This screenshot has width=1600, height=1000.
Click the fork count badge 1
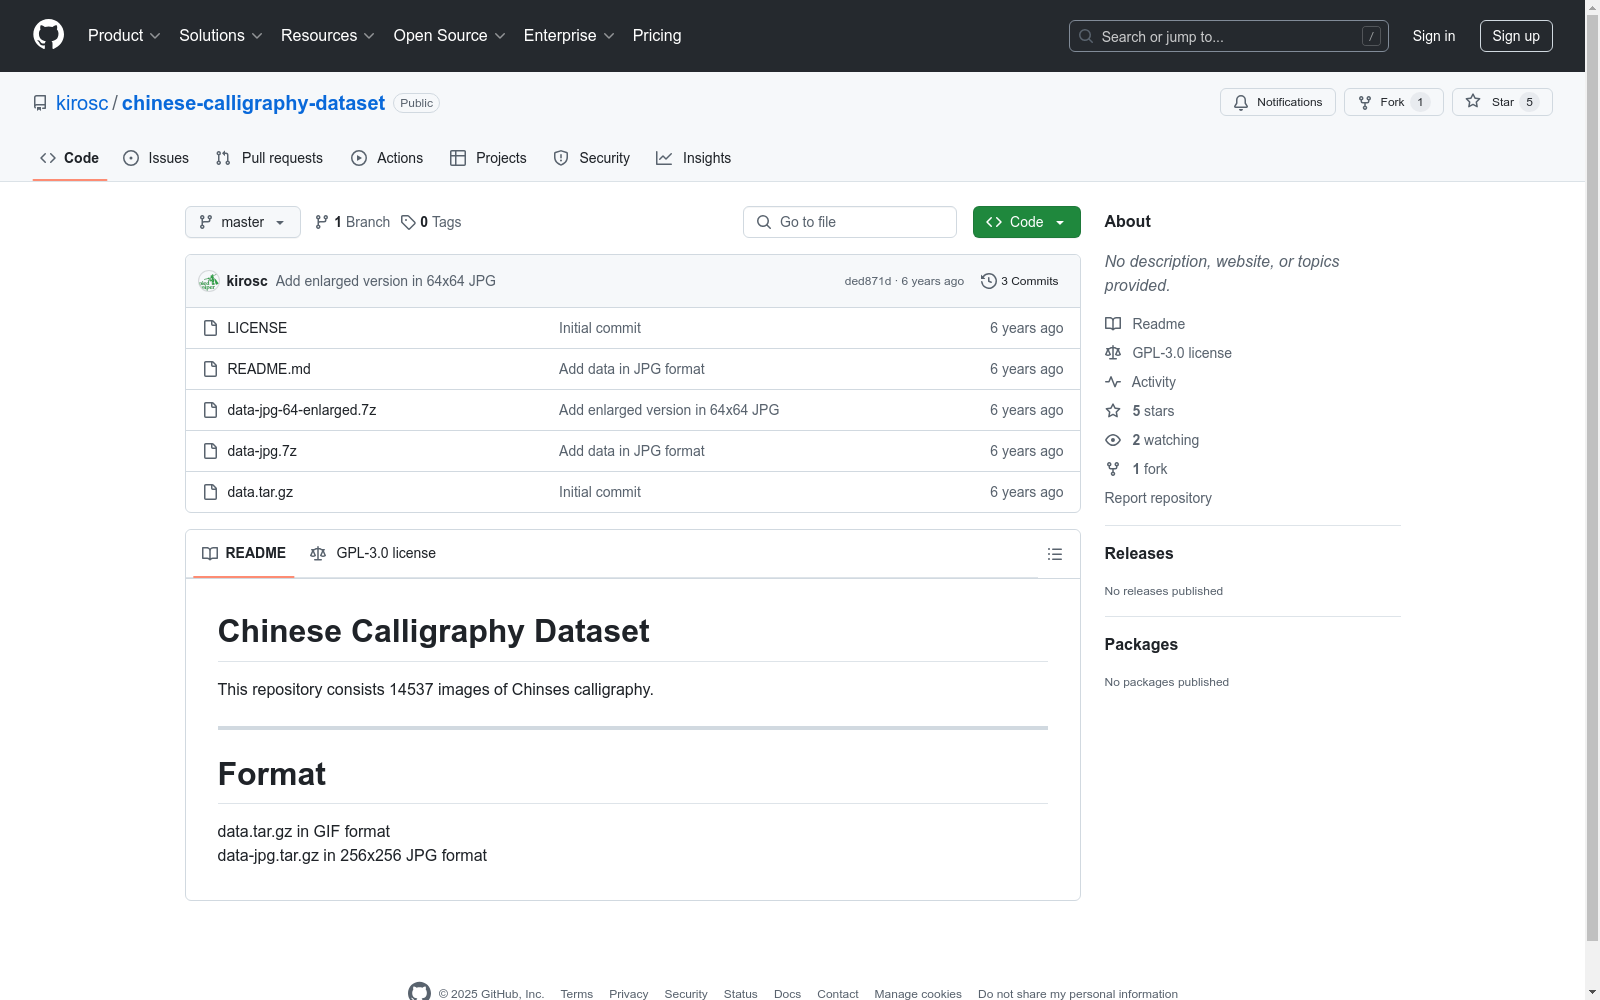tap(1420, 102)
